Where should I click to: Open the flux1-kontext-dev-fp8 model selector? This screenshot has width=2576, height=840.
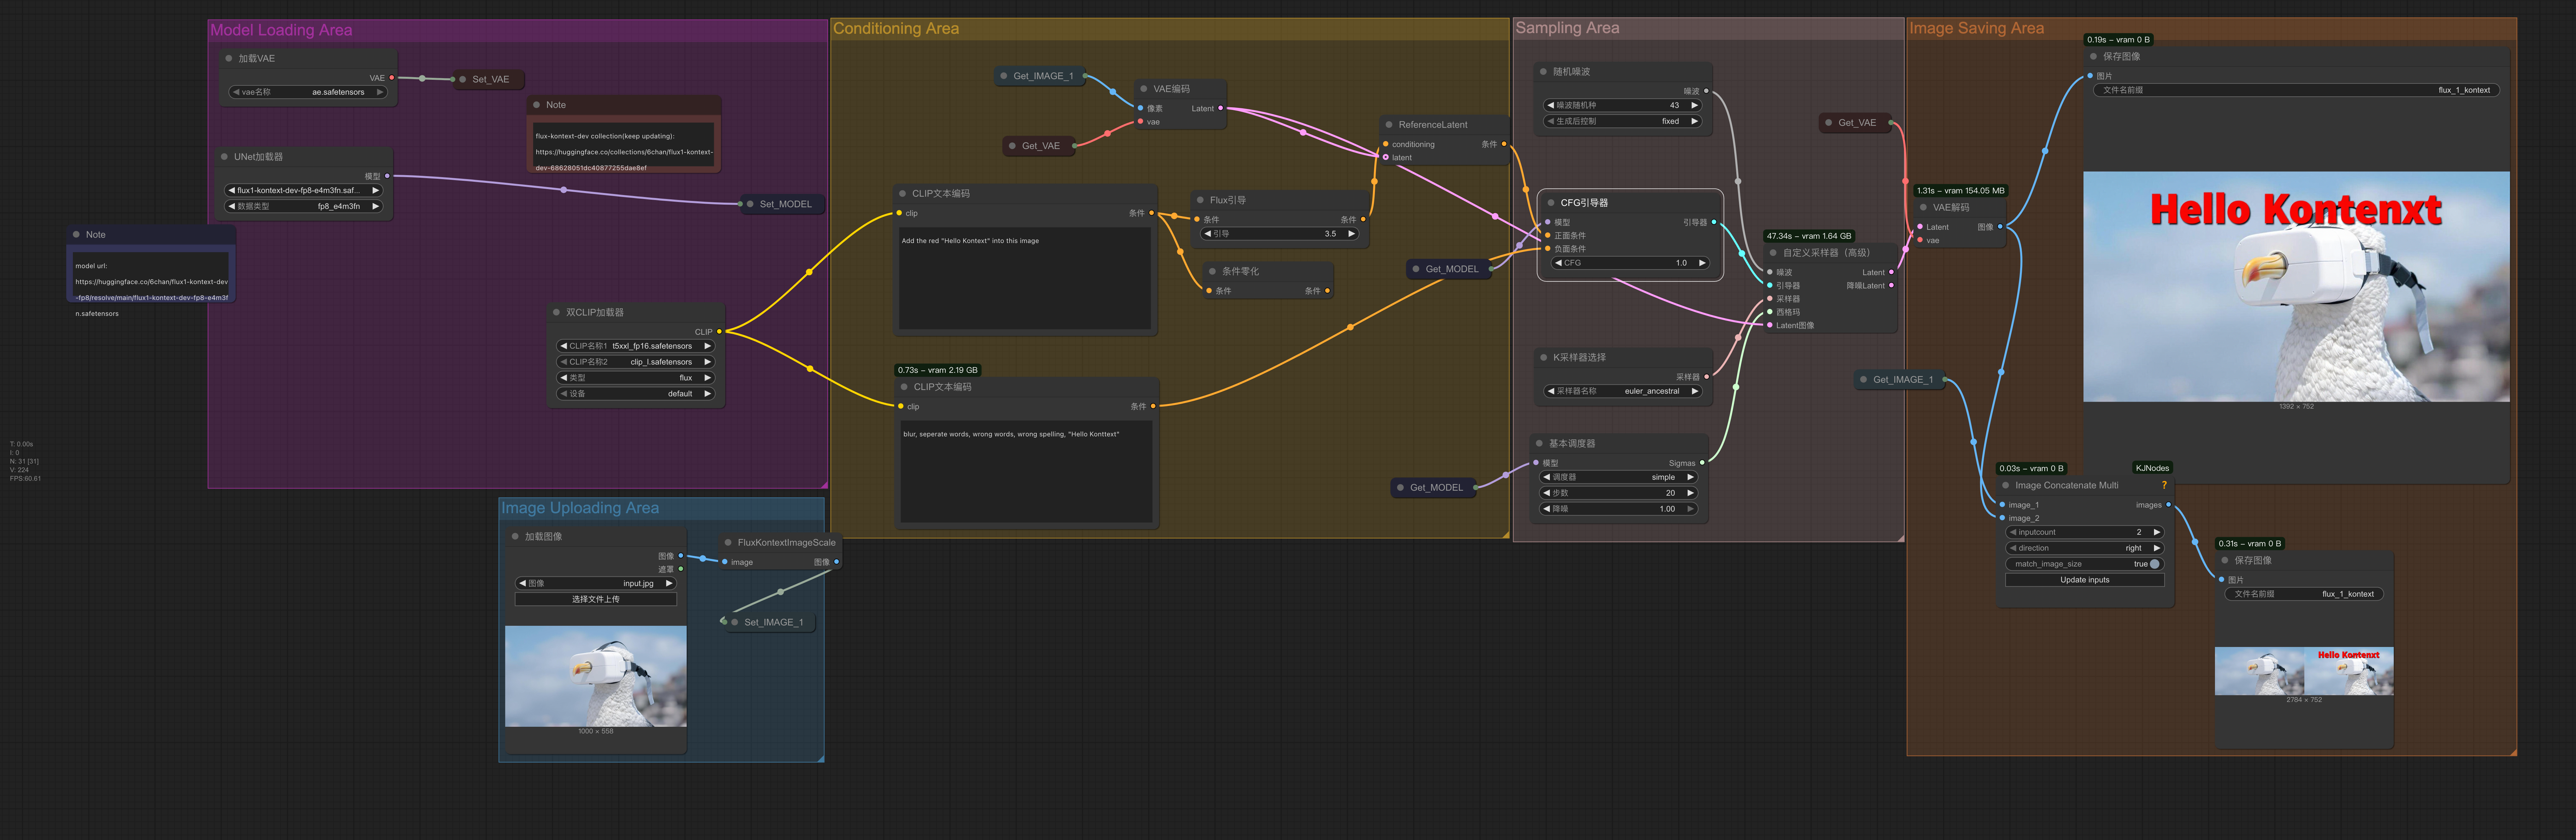(304, 190)
